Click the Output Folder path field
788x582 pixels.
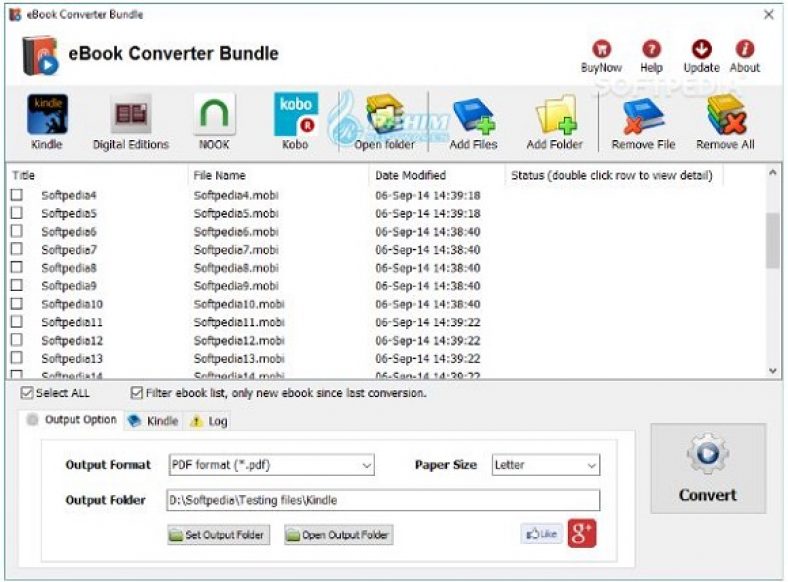383,500
